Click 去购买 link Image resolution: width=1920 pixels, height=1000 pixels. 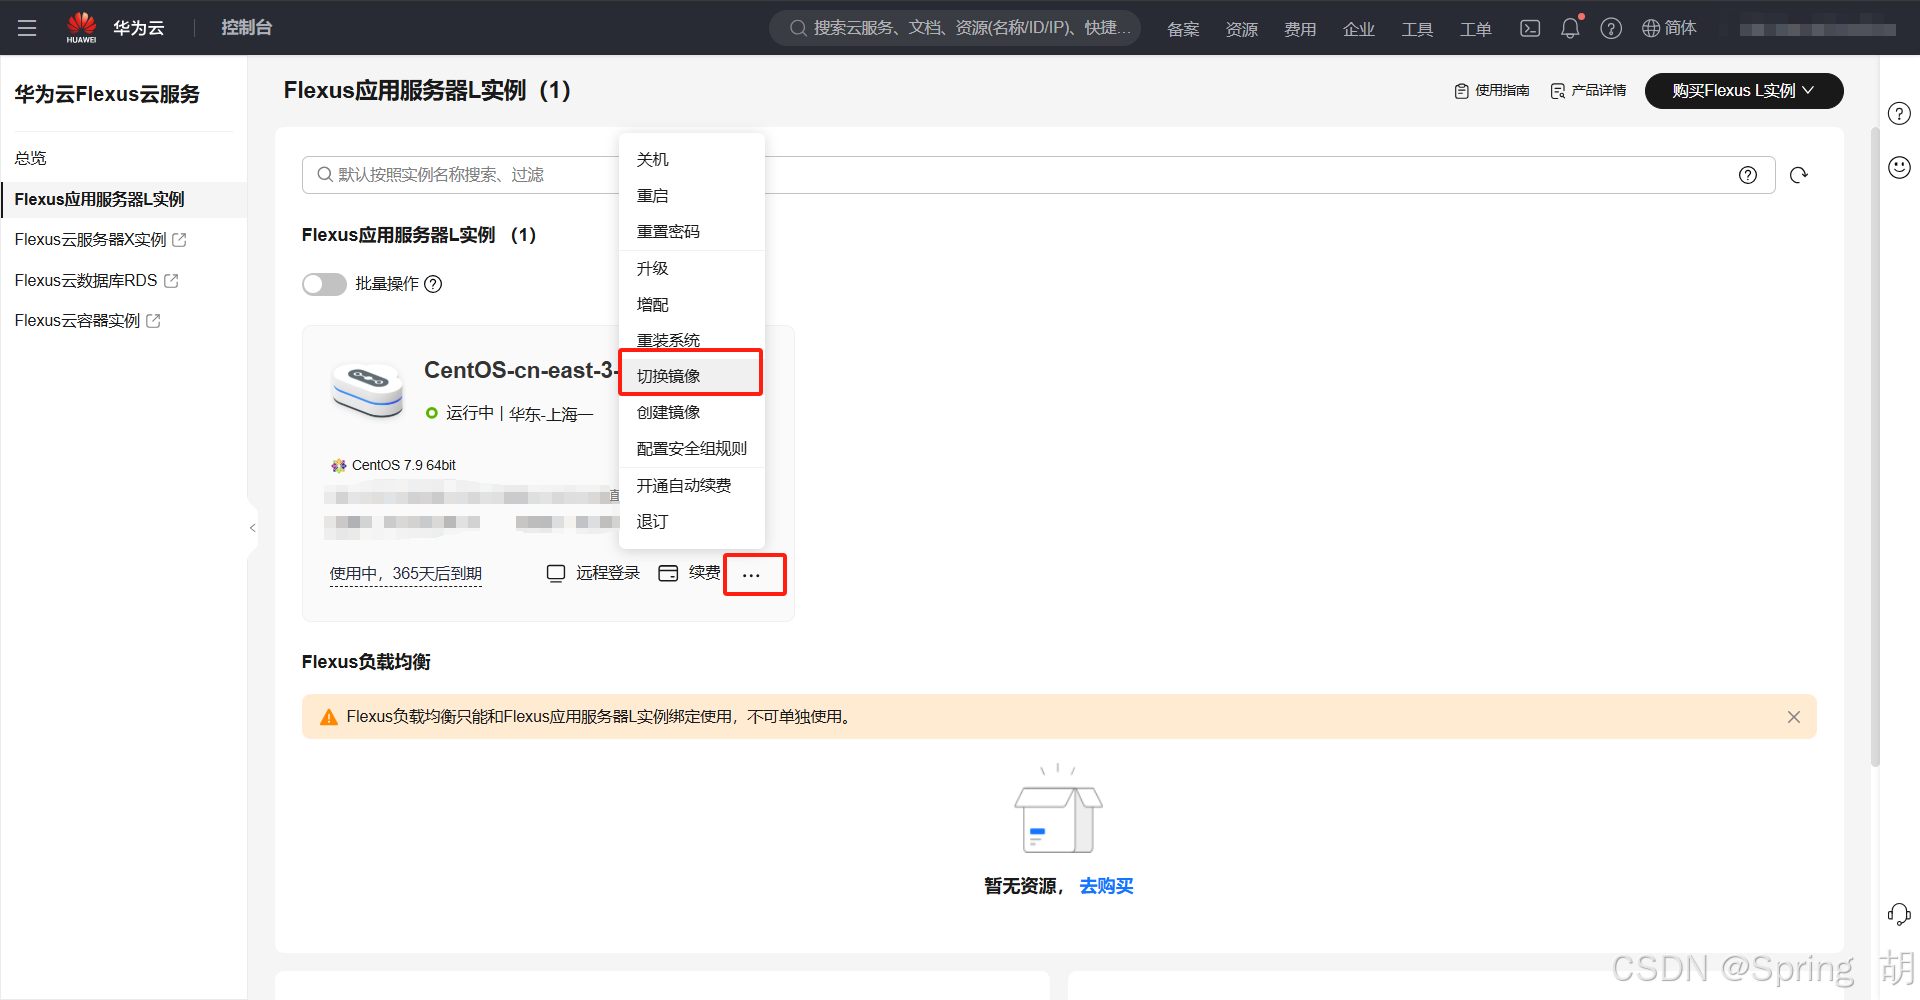1106,886
